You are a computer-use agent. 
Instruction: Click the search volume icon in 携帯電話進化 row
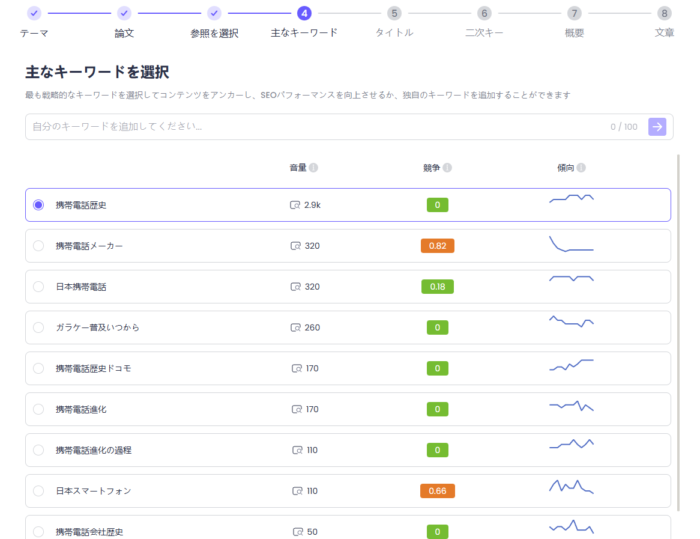tap(297, 409)
